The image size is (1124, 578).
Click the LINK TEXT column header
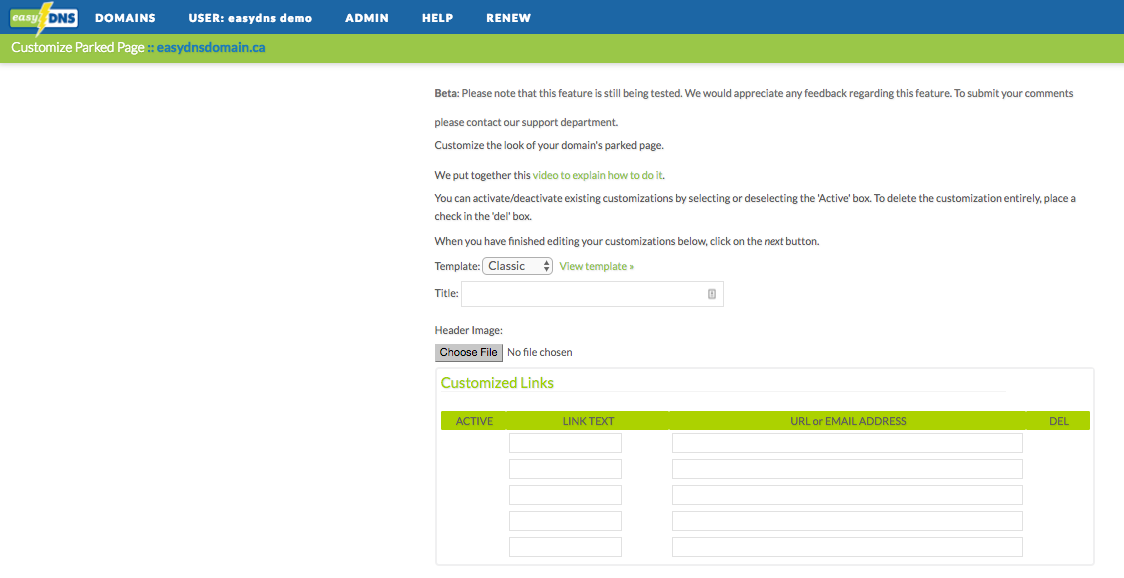pyautogui.click(x=588, y=421)
